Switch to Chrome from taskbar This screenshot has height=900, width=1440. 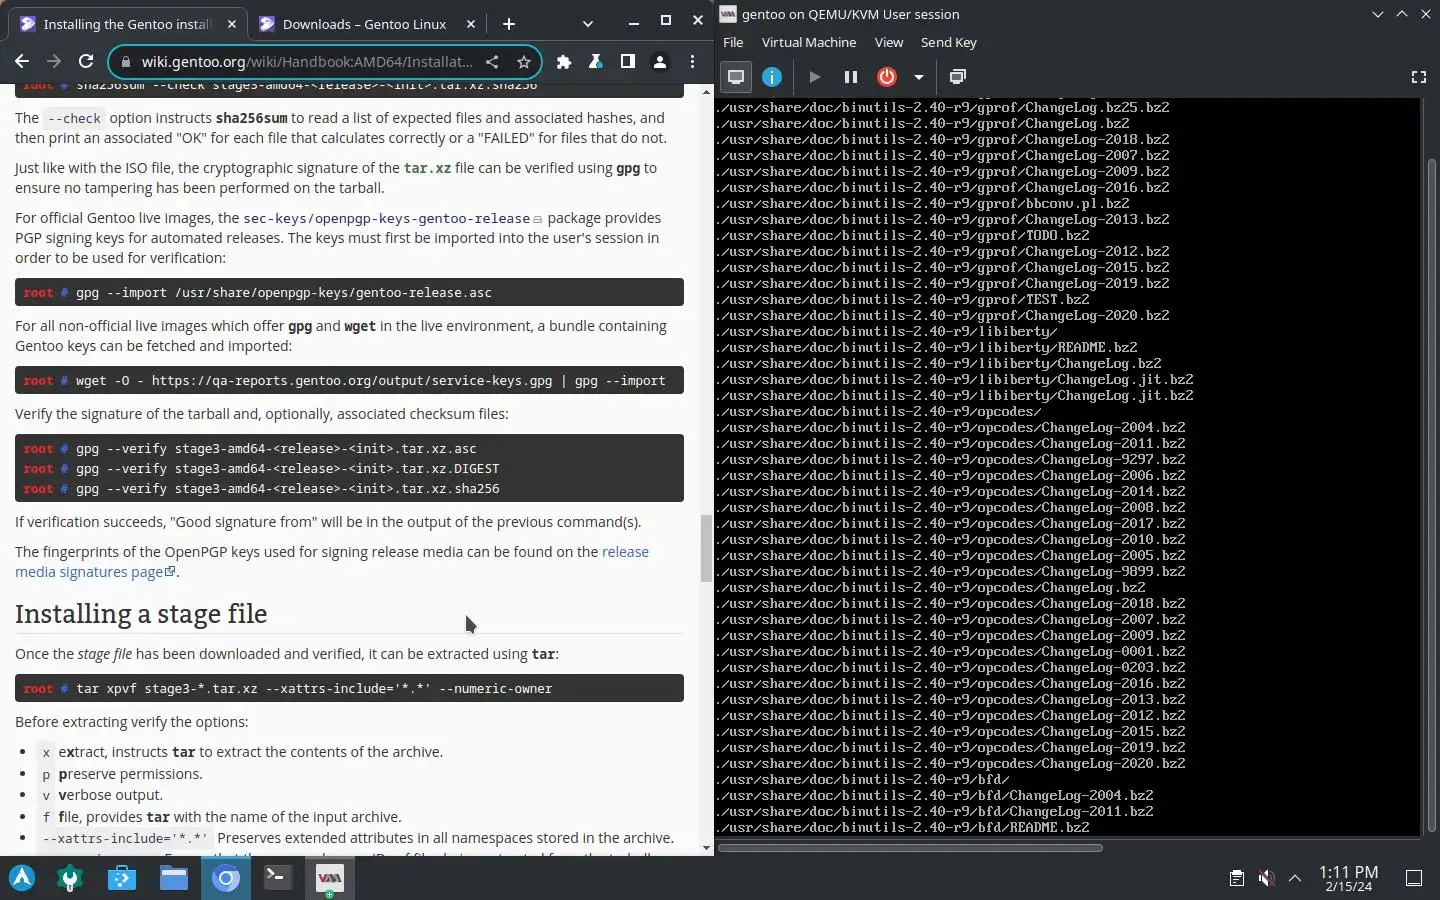pos(226,878)
